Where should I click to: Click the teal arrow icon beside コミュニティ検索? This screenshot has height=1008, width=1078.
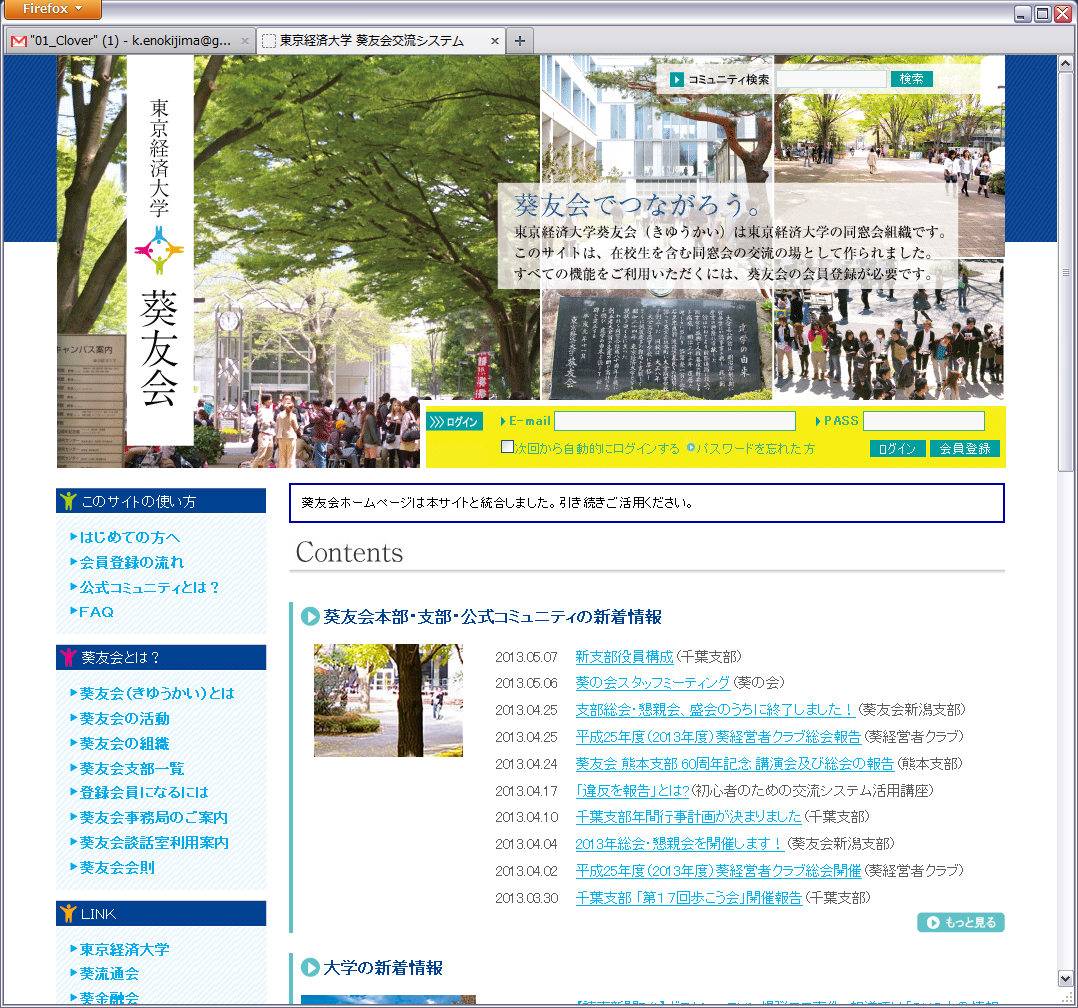pyautogui.click(x=677, y=79)
